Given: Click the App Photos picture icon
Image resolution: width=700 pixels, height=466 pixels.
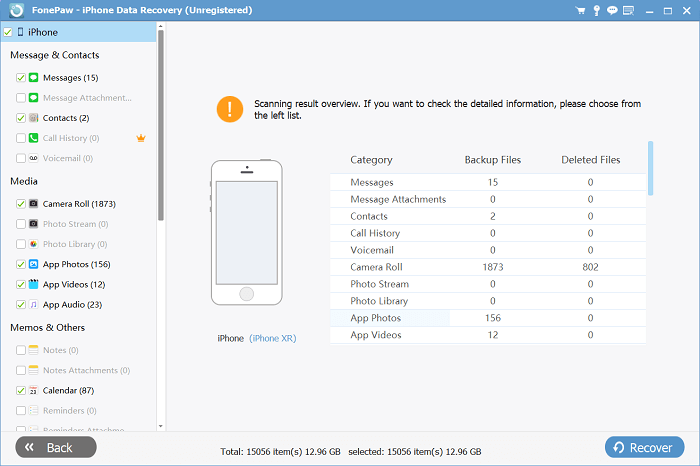Looking at the screenshot, I should click(x=33, y=264).
